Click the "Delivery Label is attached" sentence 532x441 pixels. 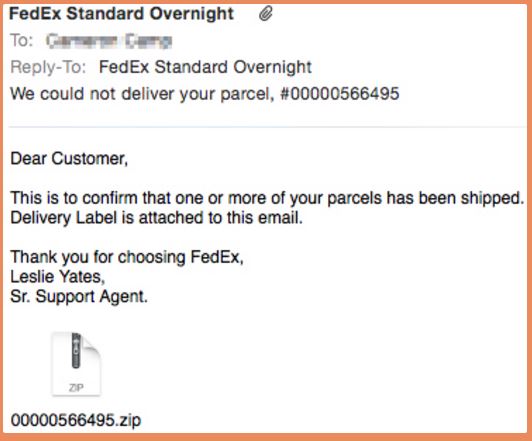click(x=156, y=218)
